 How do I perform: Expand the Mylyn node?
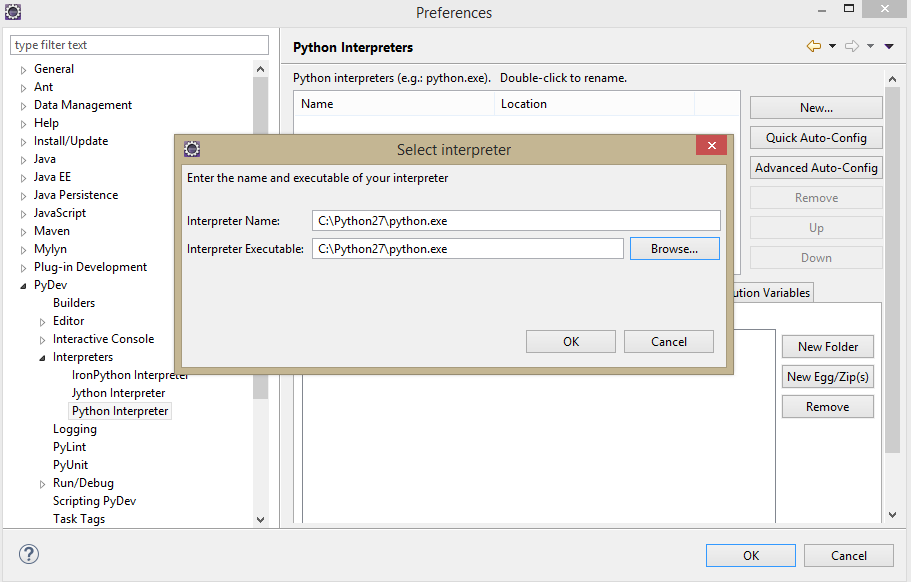tap(23, 250)
